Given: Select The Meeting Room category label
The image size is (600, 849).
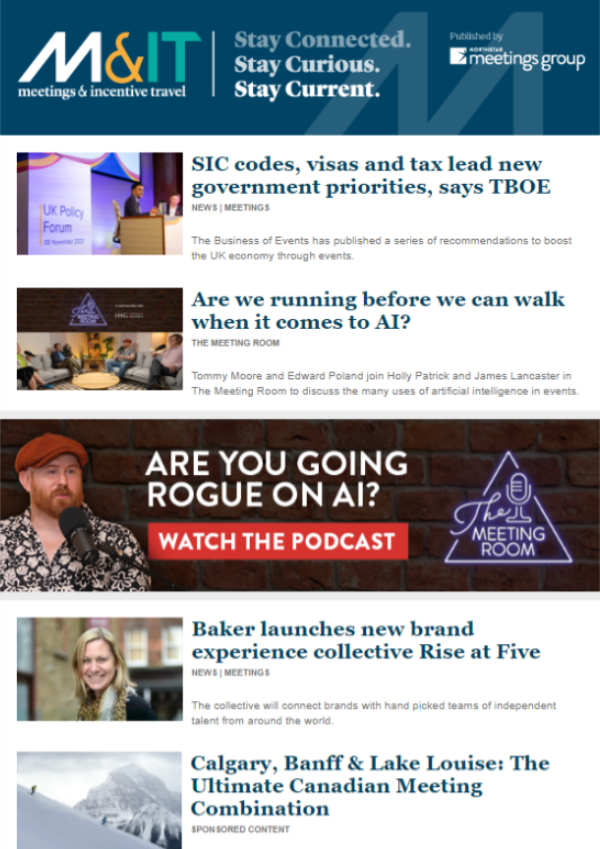Looking at the screenshot, I should point(236,343).
